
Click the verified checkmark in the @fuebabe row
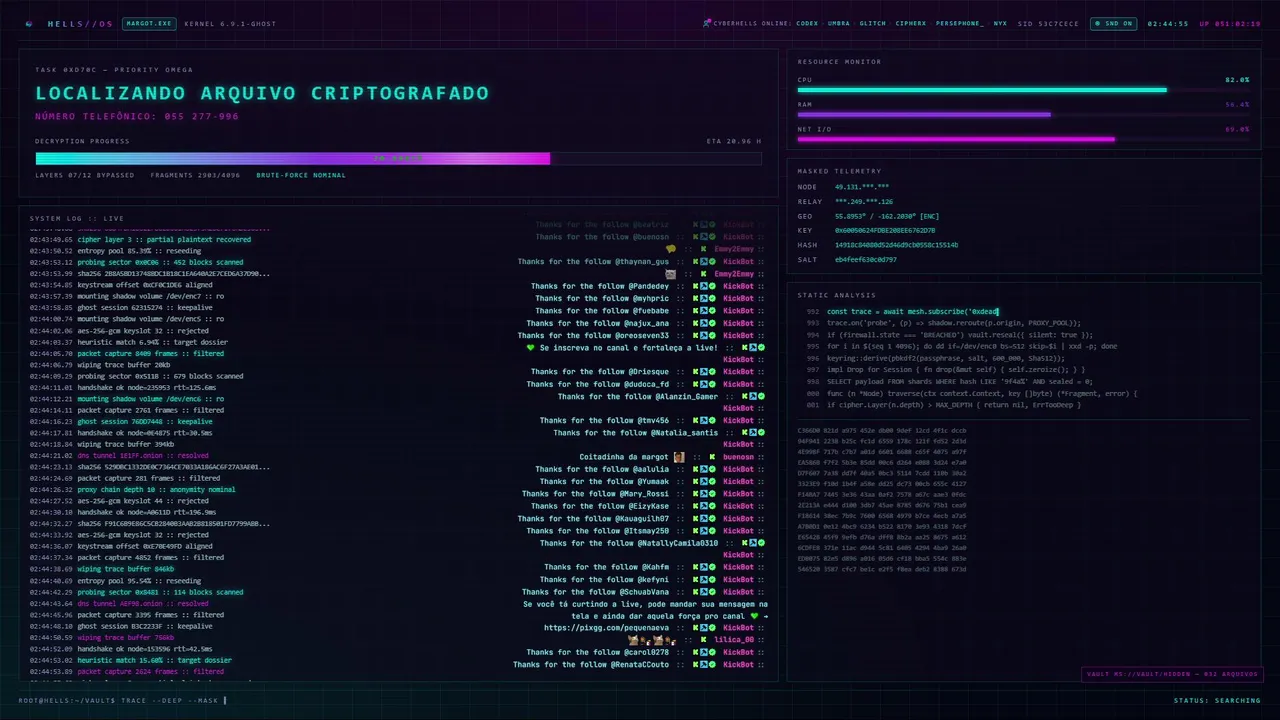[x=712, y=311]
